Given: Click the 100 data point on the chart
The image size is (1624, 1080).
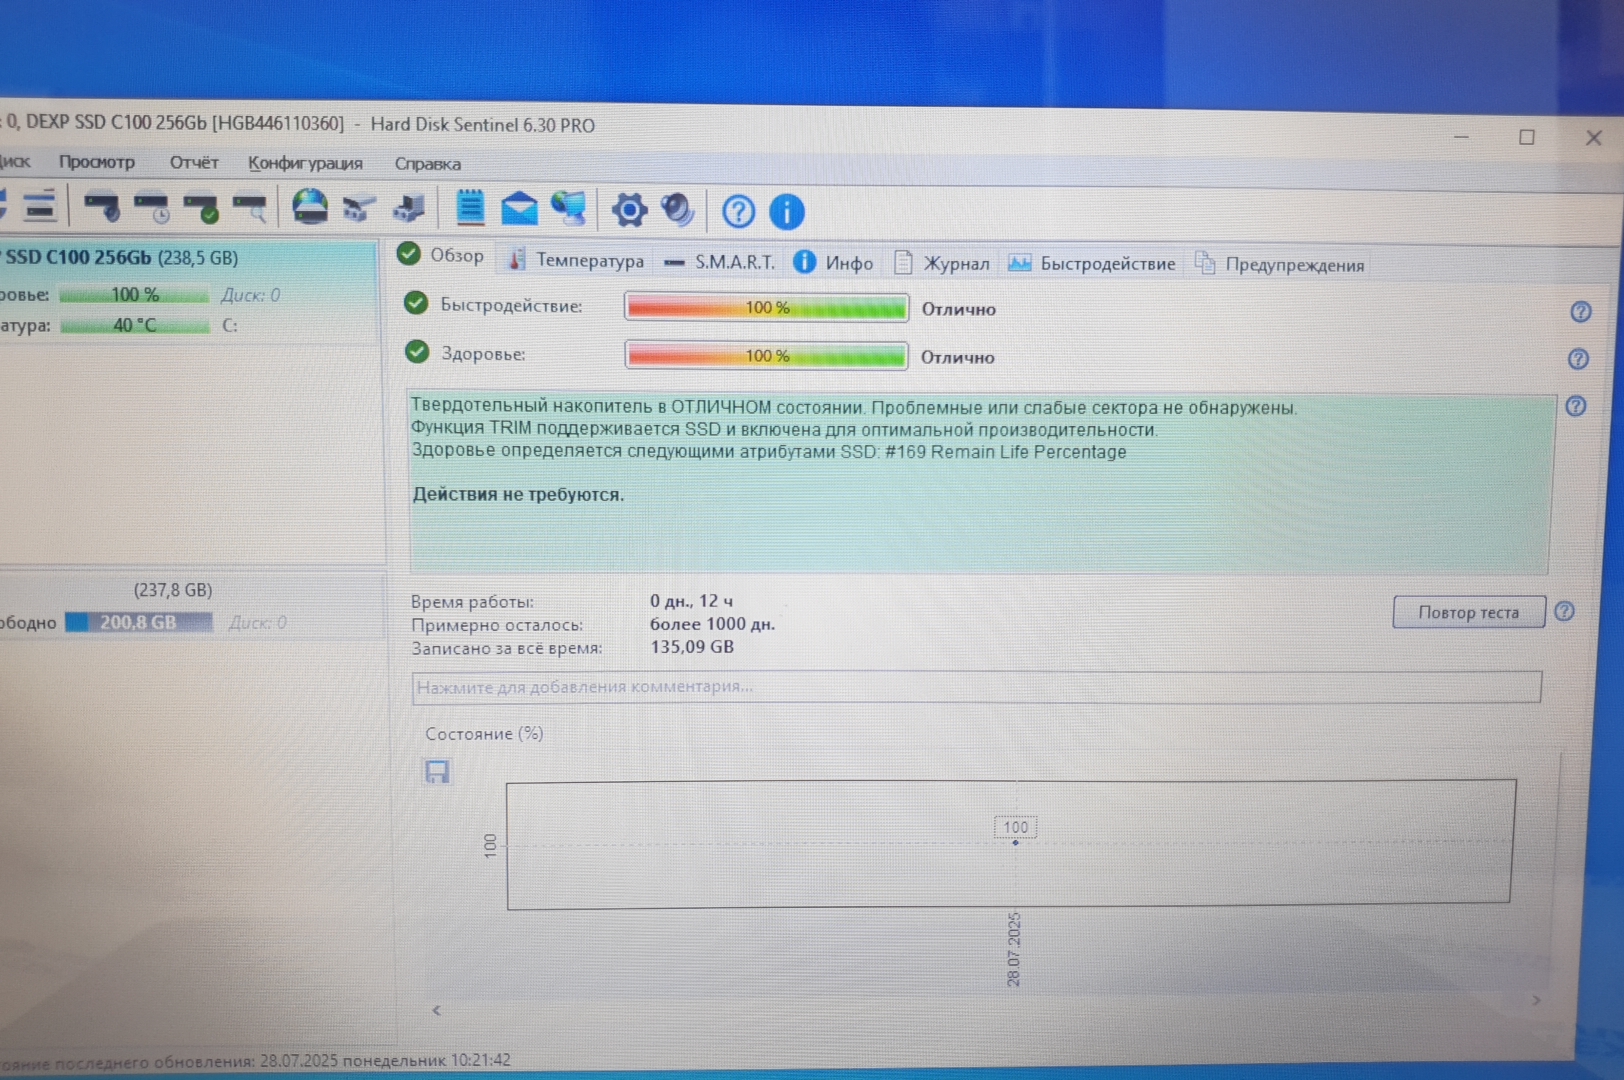Looking at the screenshot, I should point(1015,842).
